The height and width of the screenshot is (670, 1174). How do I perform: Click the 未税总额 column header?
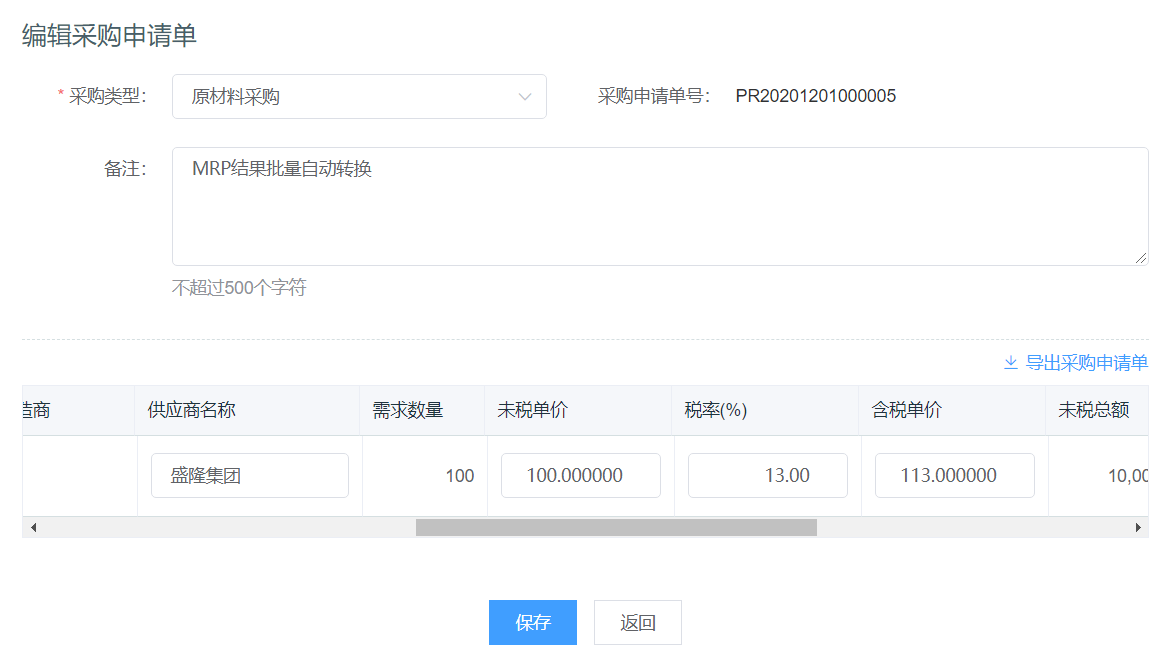tap(1094, 410)
